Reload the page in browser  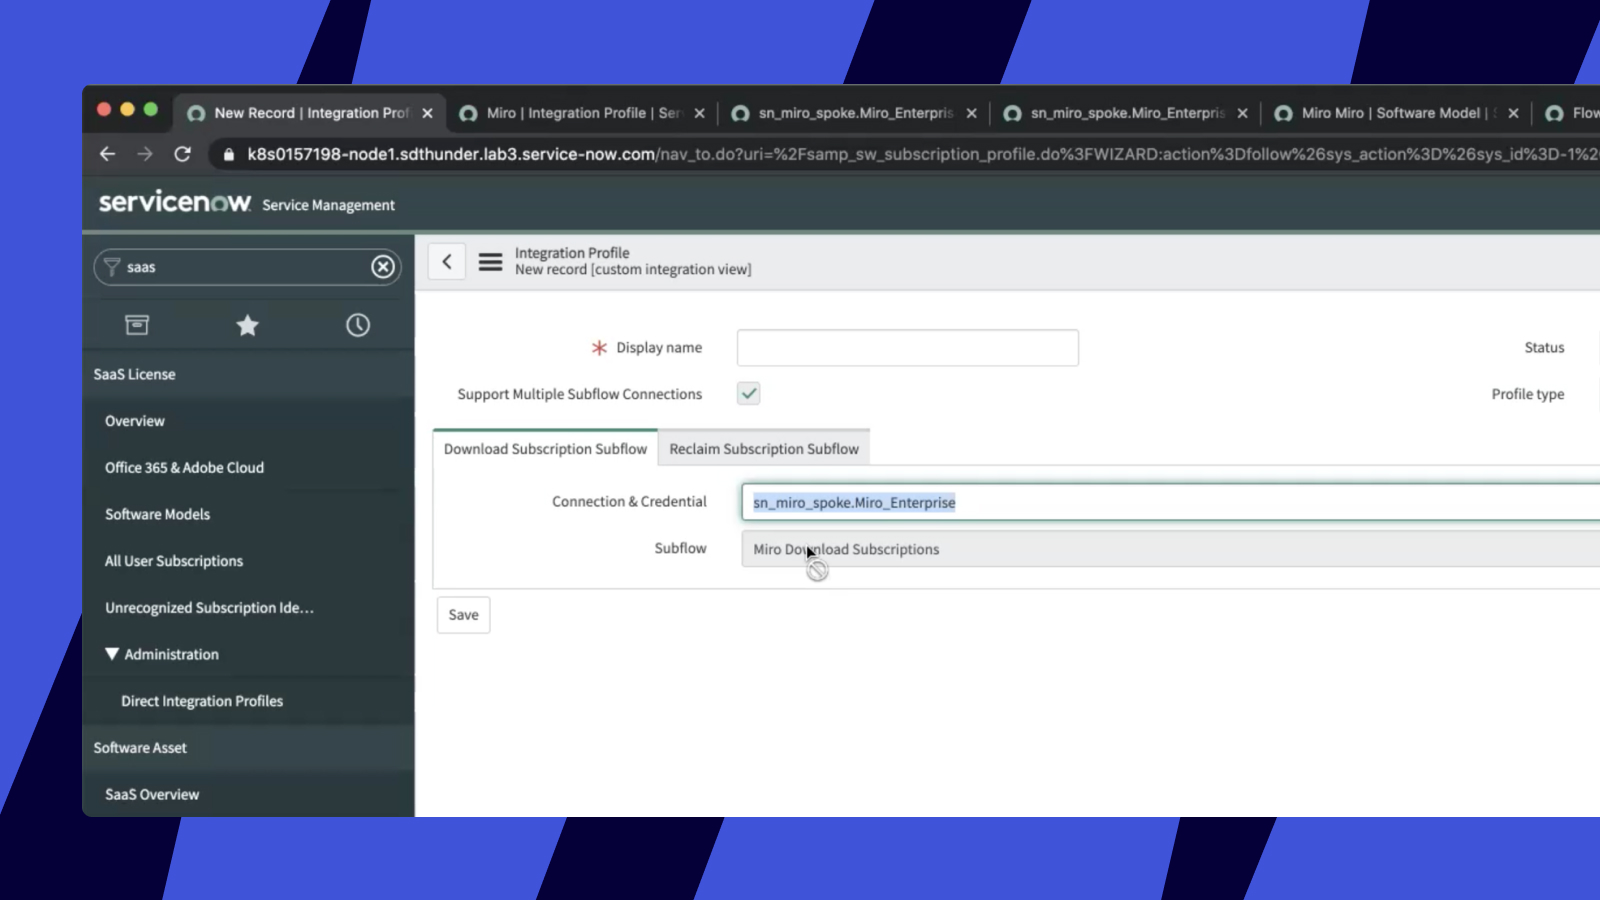point(182,154)
